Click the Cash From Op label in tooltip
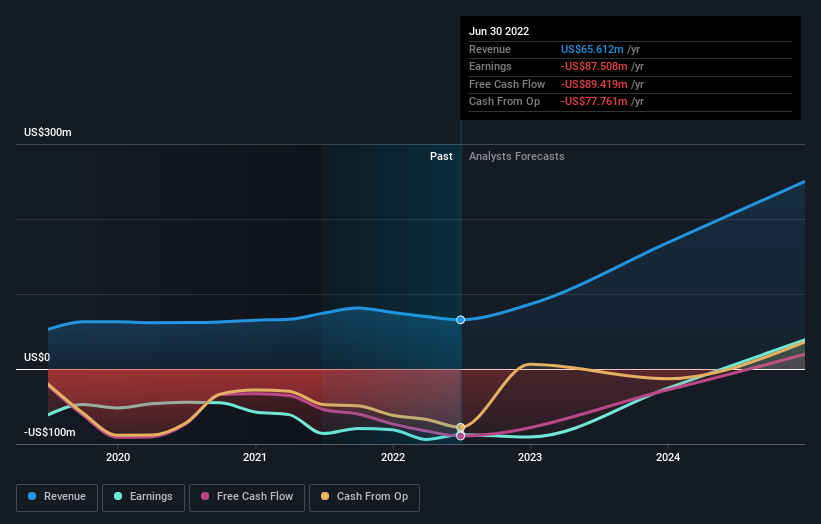The image size is (821, 524). point(504,102)
